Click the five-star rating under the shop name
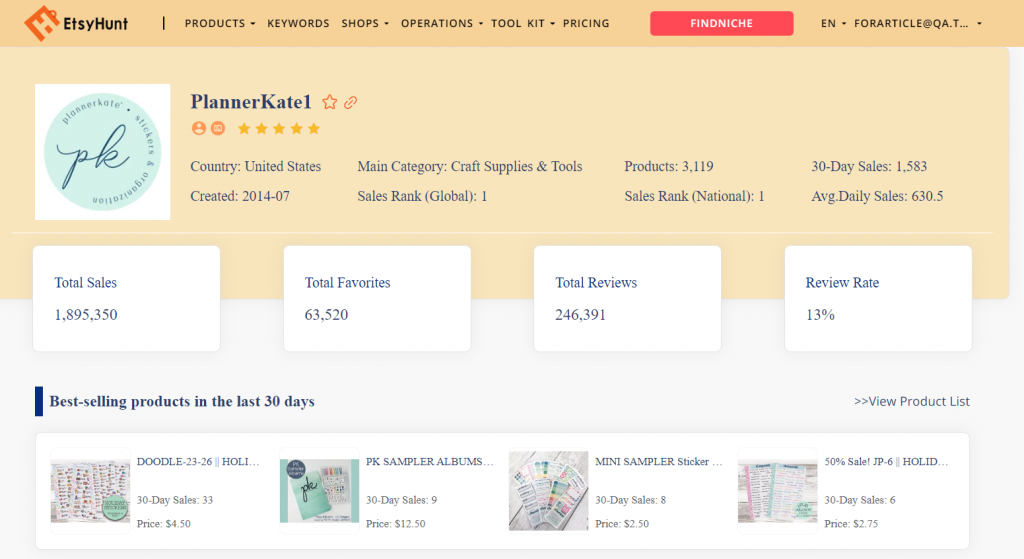 [279, 128]
